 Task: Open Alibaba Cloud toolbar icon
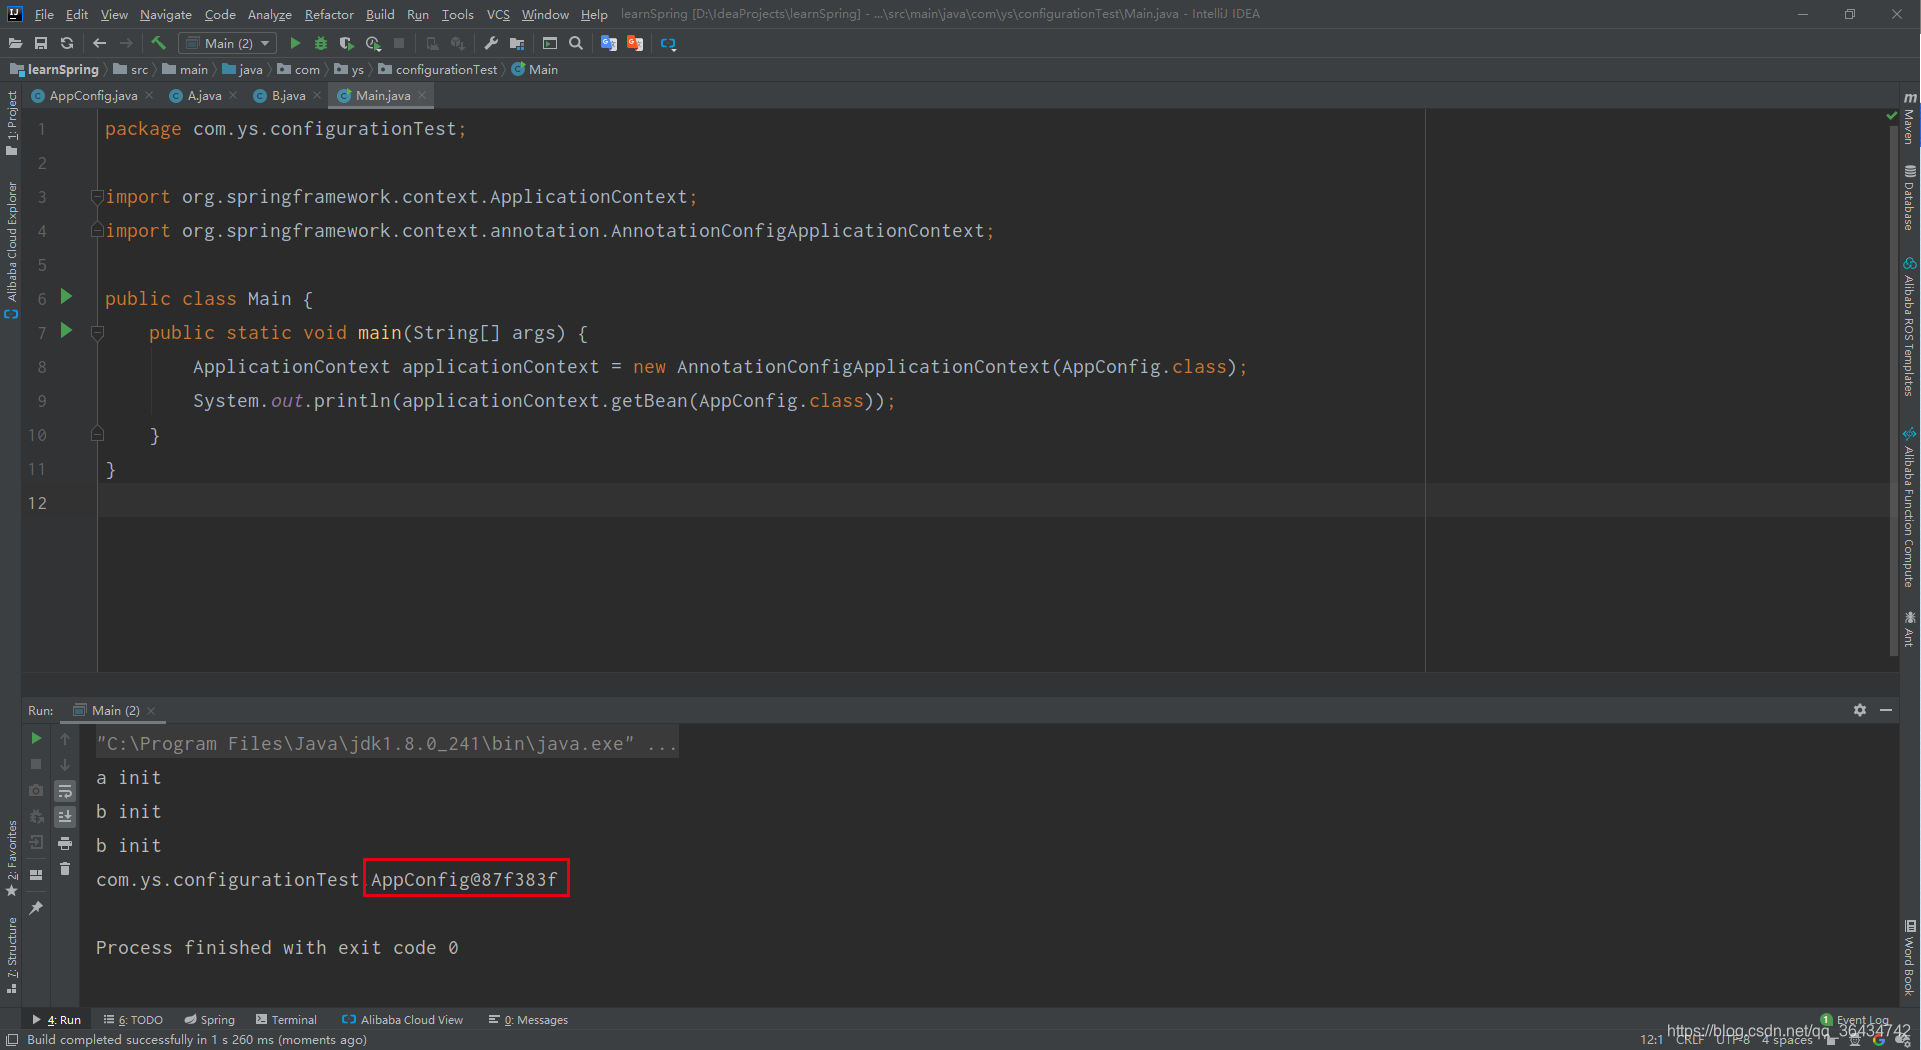tap(669, 43)
